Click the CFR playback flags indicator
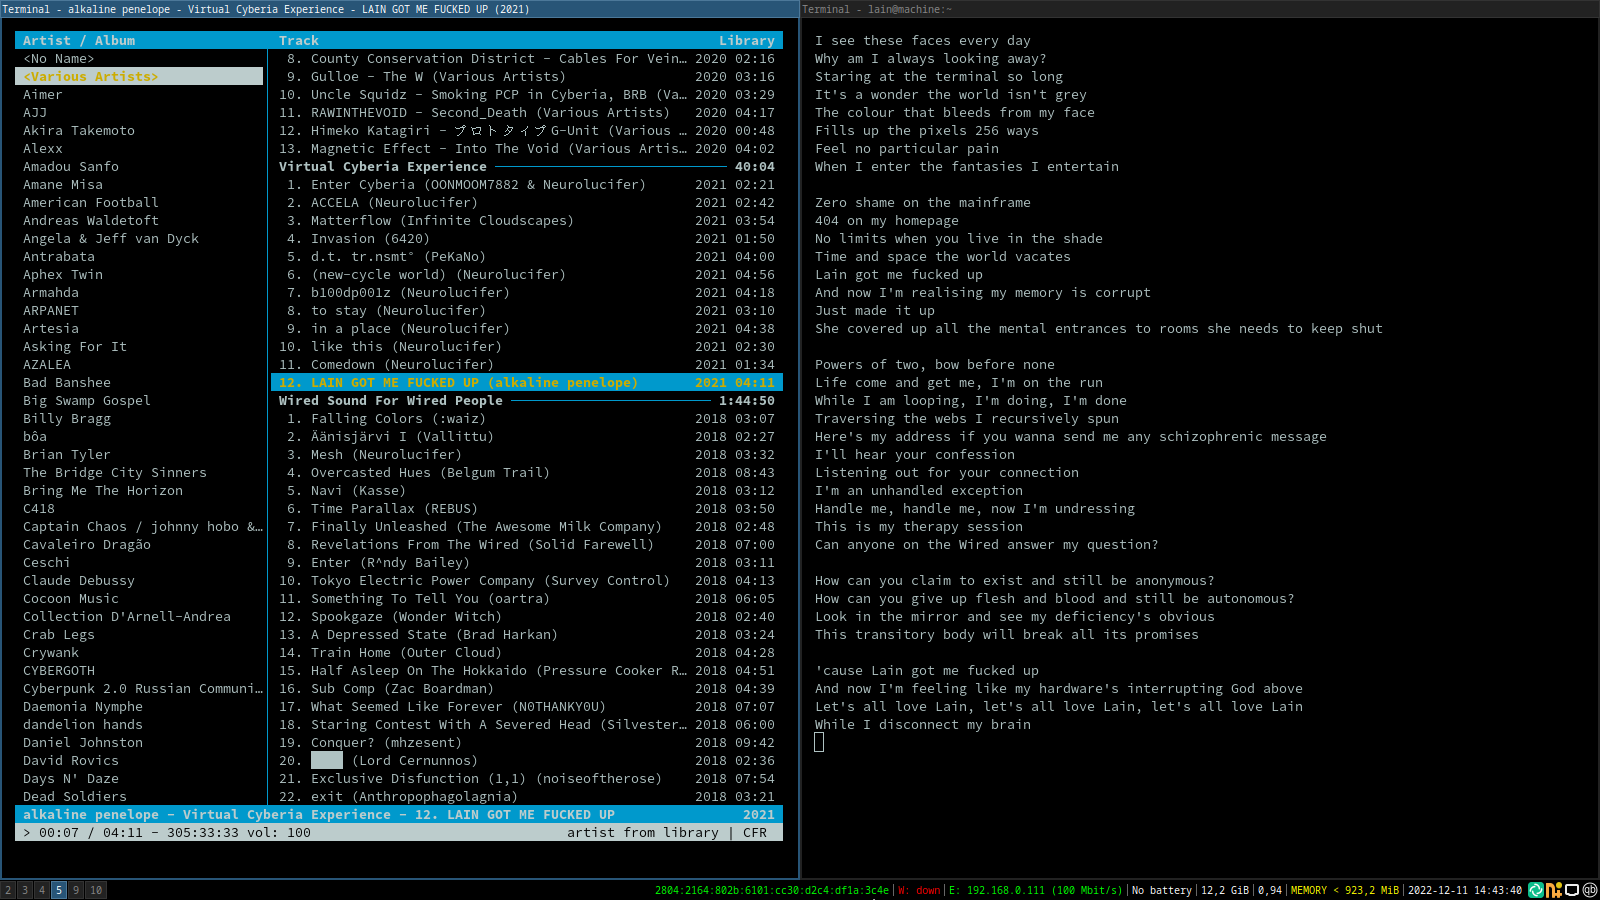The image size is (1600, 900). pos(755,832)
